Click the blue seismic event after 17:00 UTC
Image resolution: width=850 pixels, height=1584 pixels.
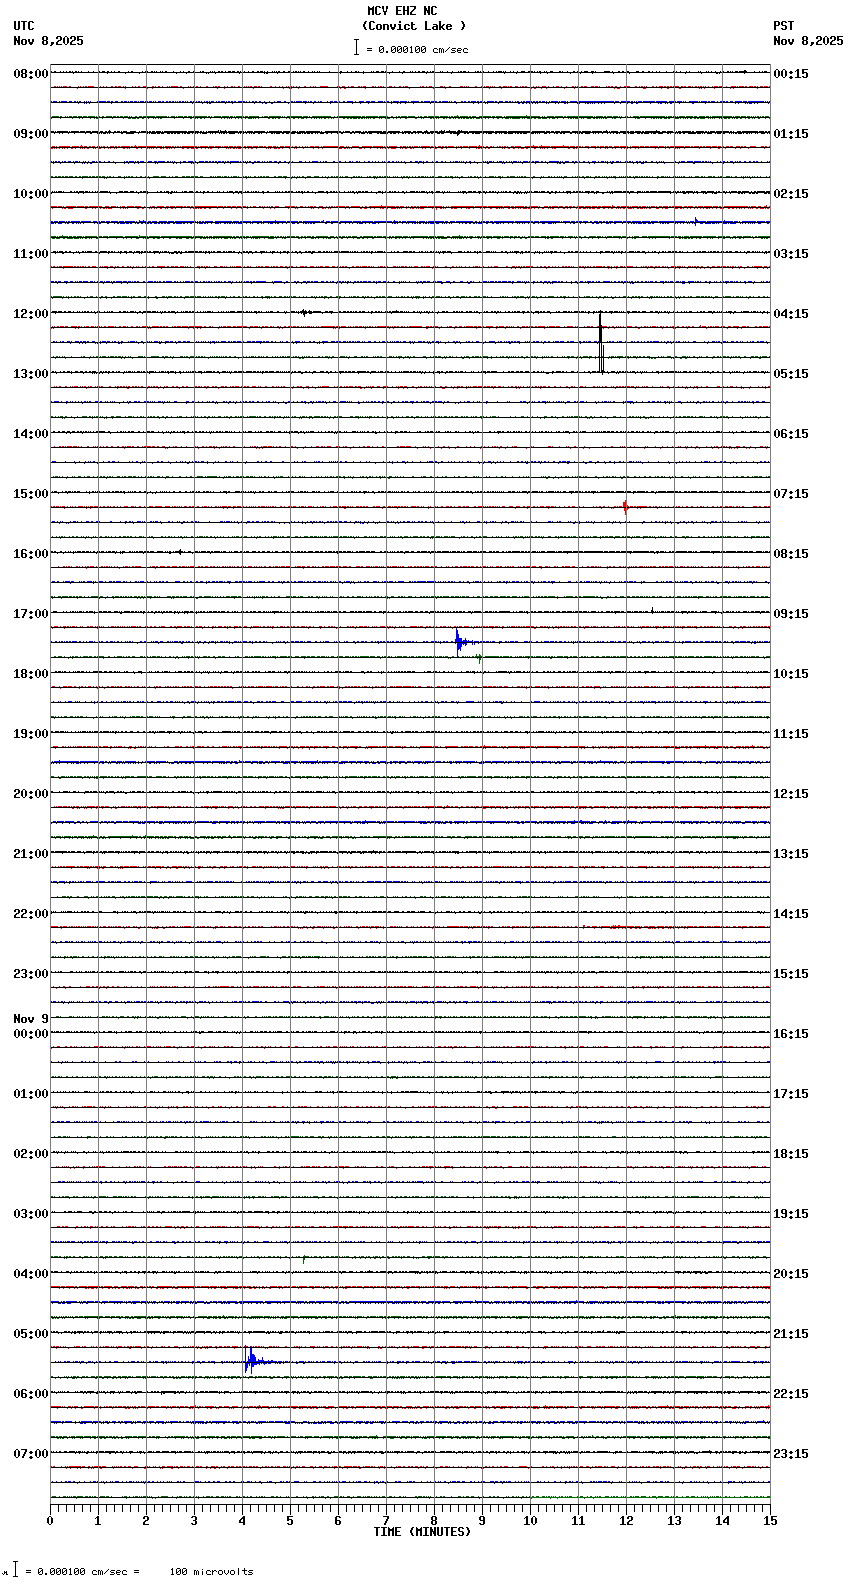click(463, 641)
